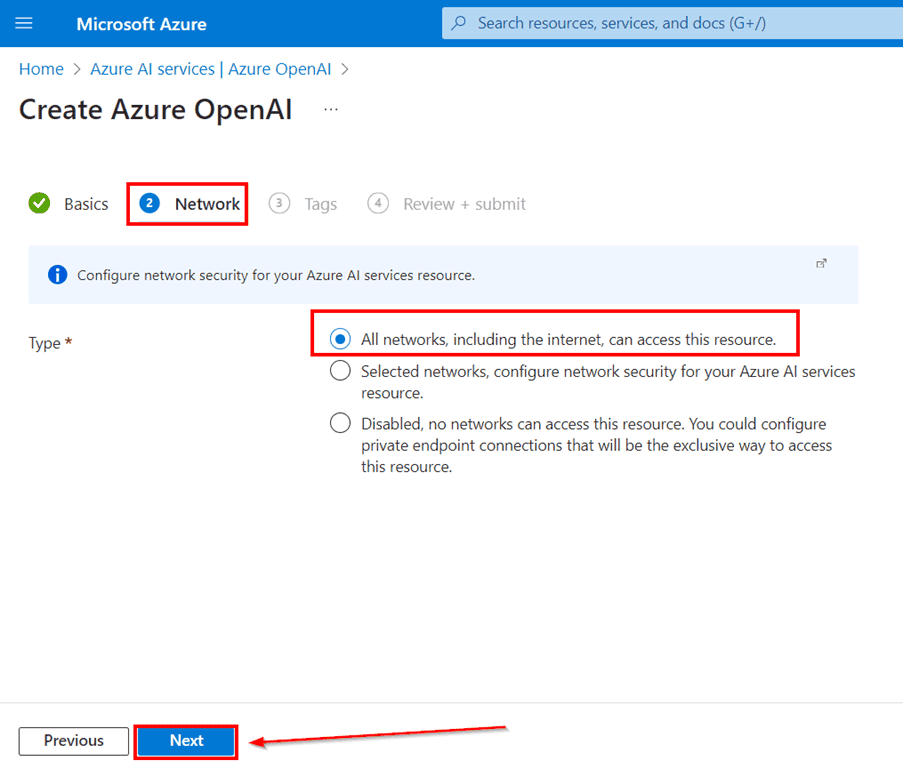
Task: Open the Home breadcrumb link
Action: click(41, 69)
